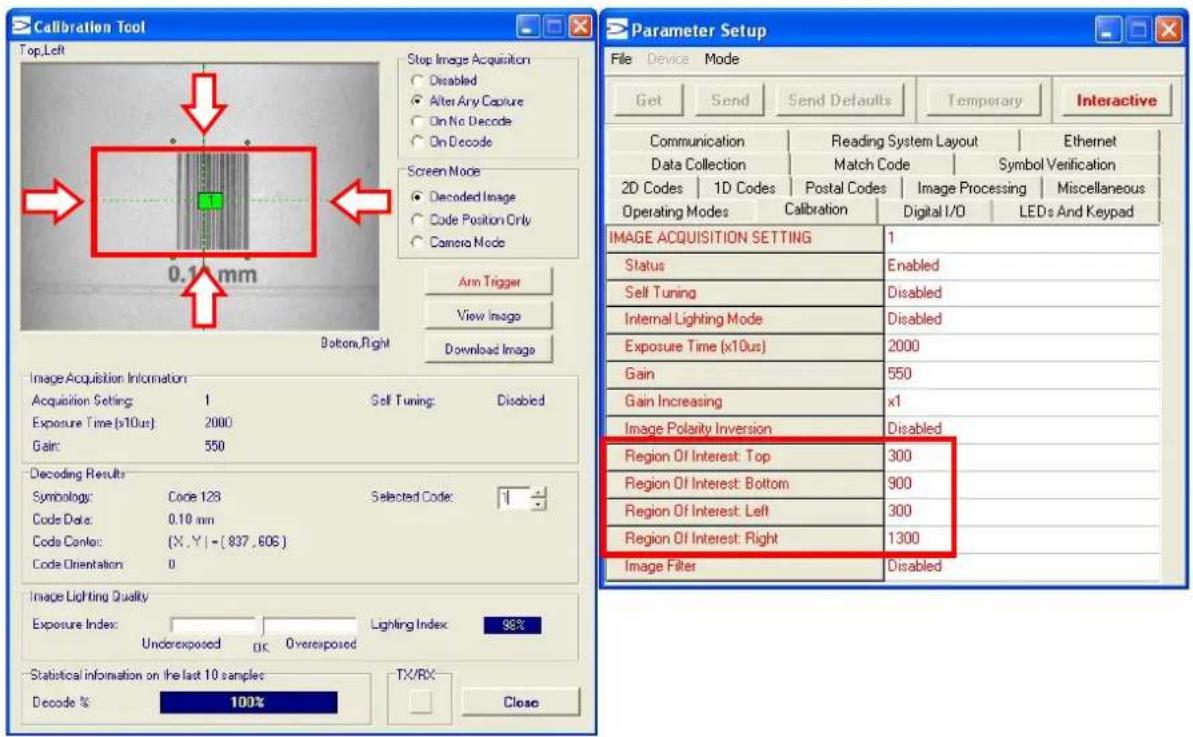Click the Send toolbar button

point(730,100)
